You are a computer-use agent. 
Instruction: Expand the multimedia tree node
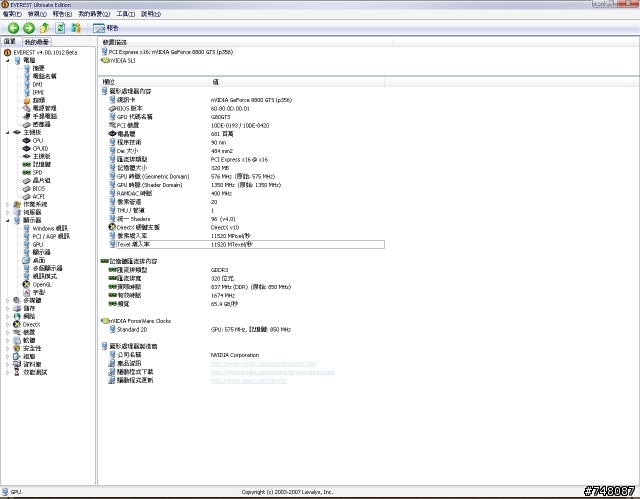pos(7,300)
